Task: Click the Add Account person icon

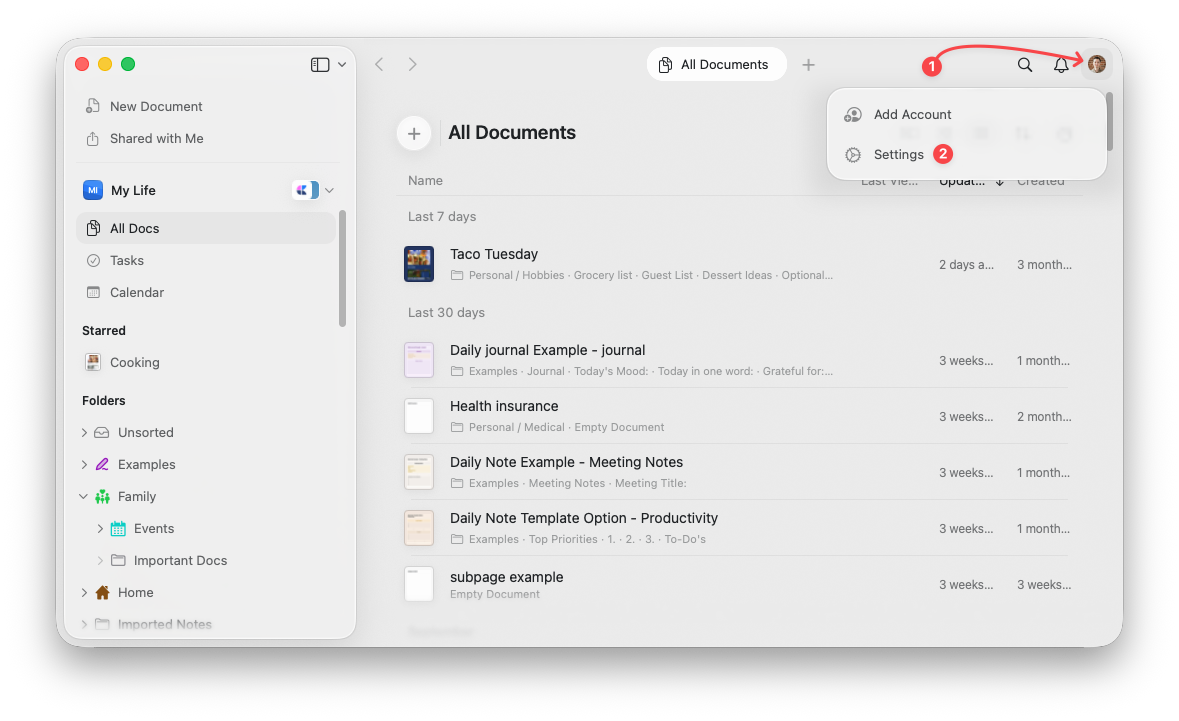Action: pyautogui.click(x=853, y=114)
